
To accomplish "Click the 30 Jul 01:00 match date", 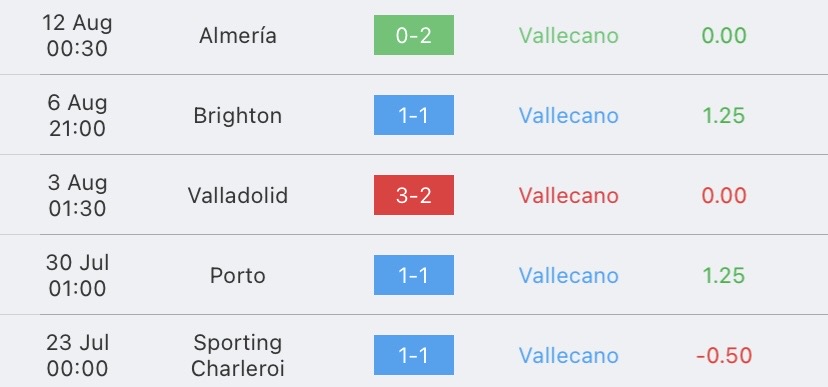I will (x=77, y=275).
